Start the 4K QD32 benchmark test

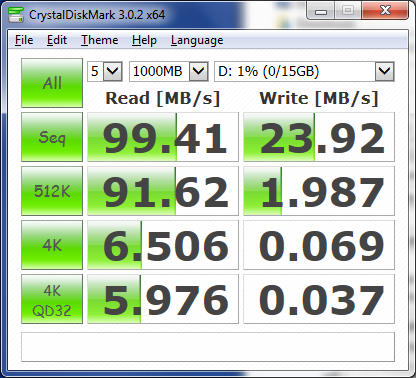52,299
